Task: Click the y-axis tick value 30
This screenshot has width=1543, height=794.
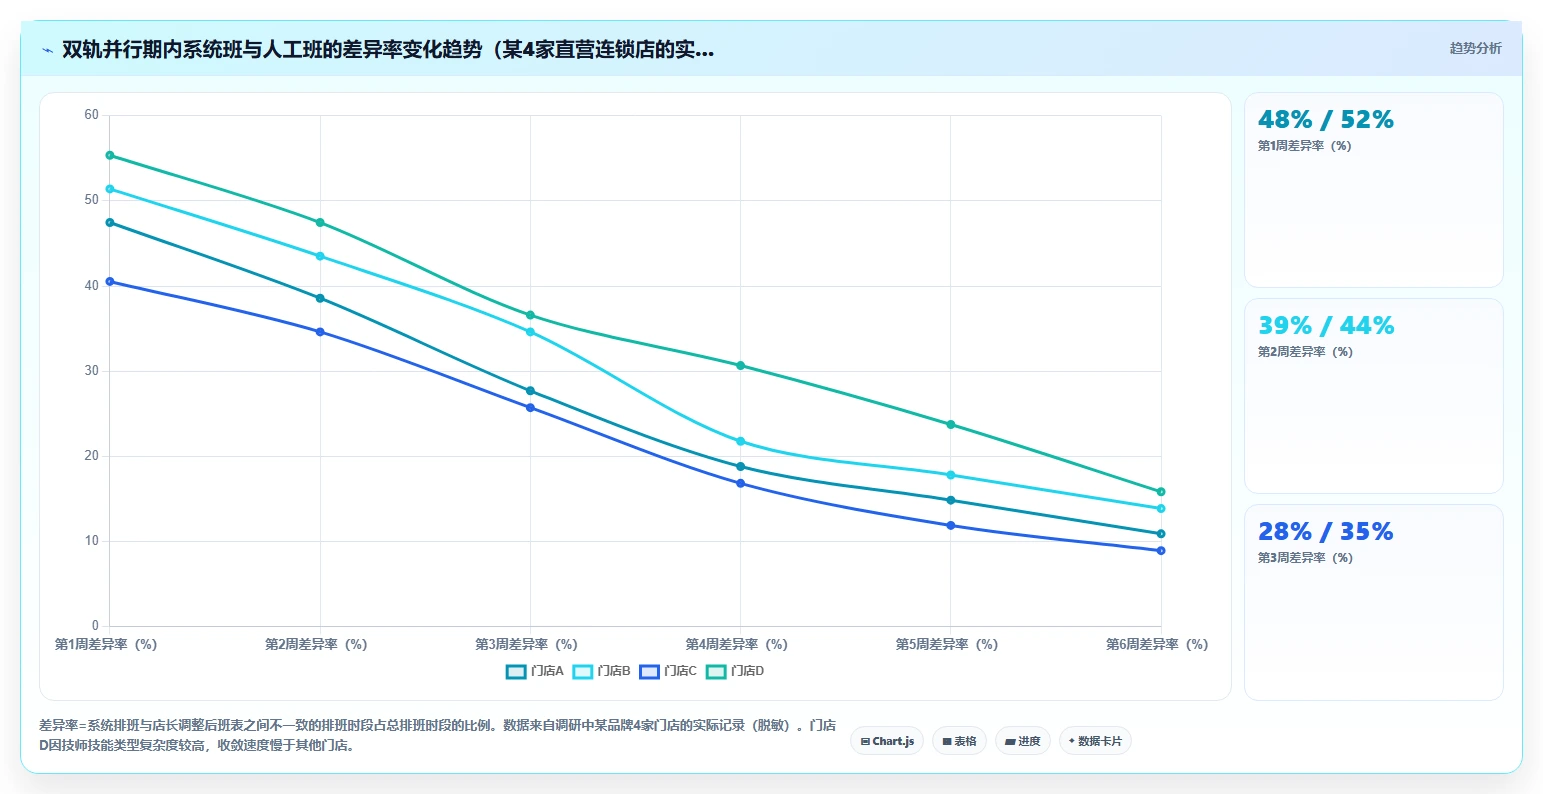Action: point(91,371)
